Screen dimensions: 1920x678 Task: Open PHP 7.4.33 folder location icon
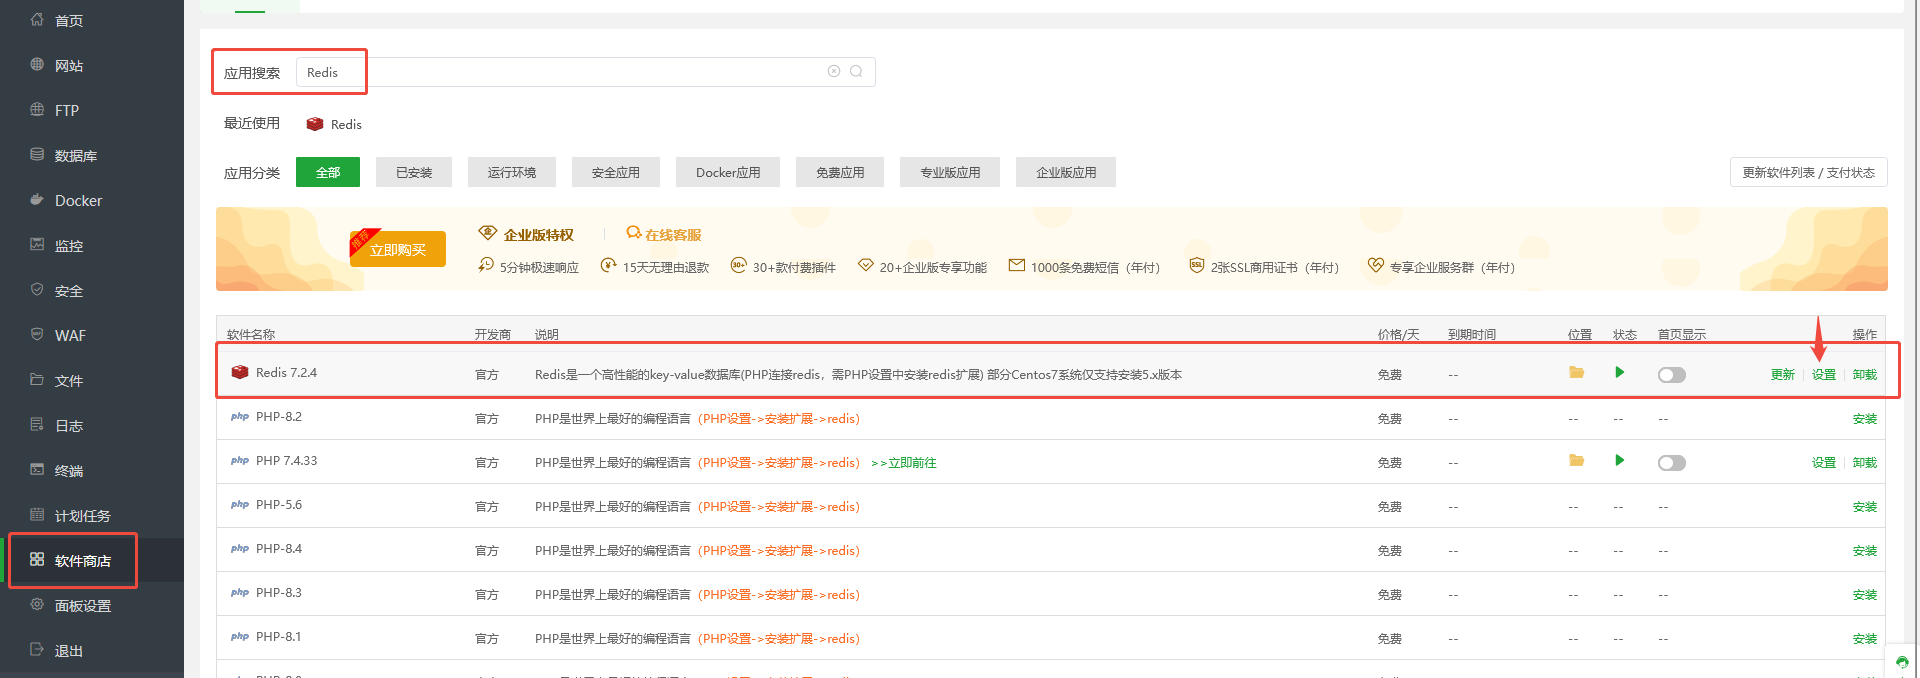point(1576,461)
